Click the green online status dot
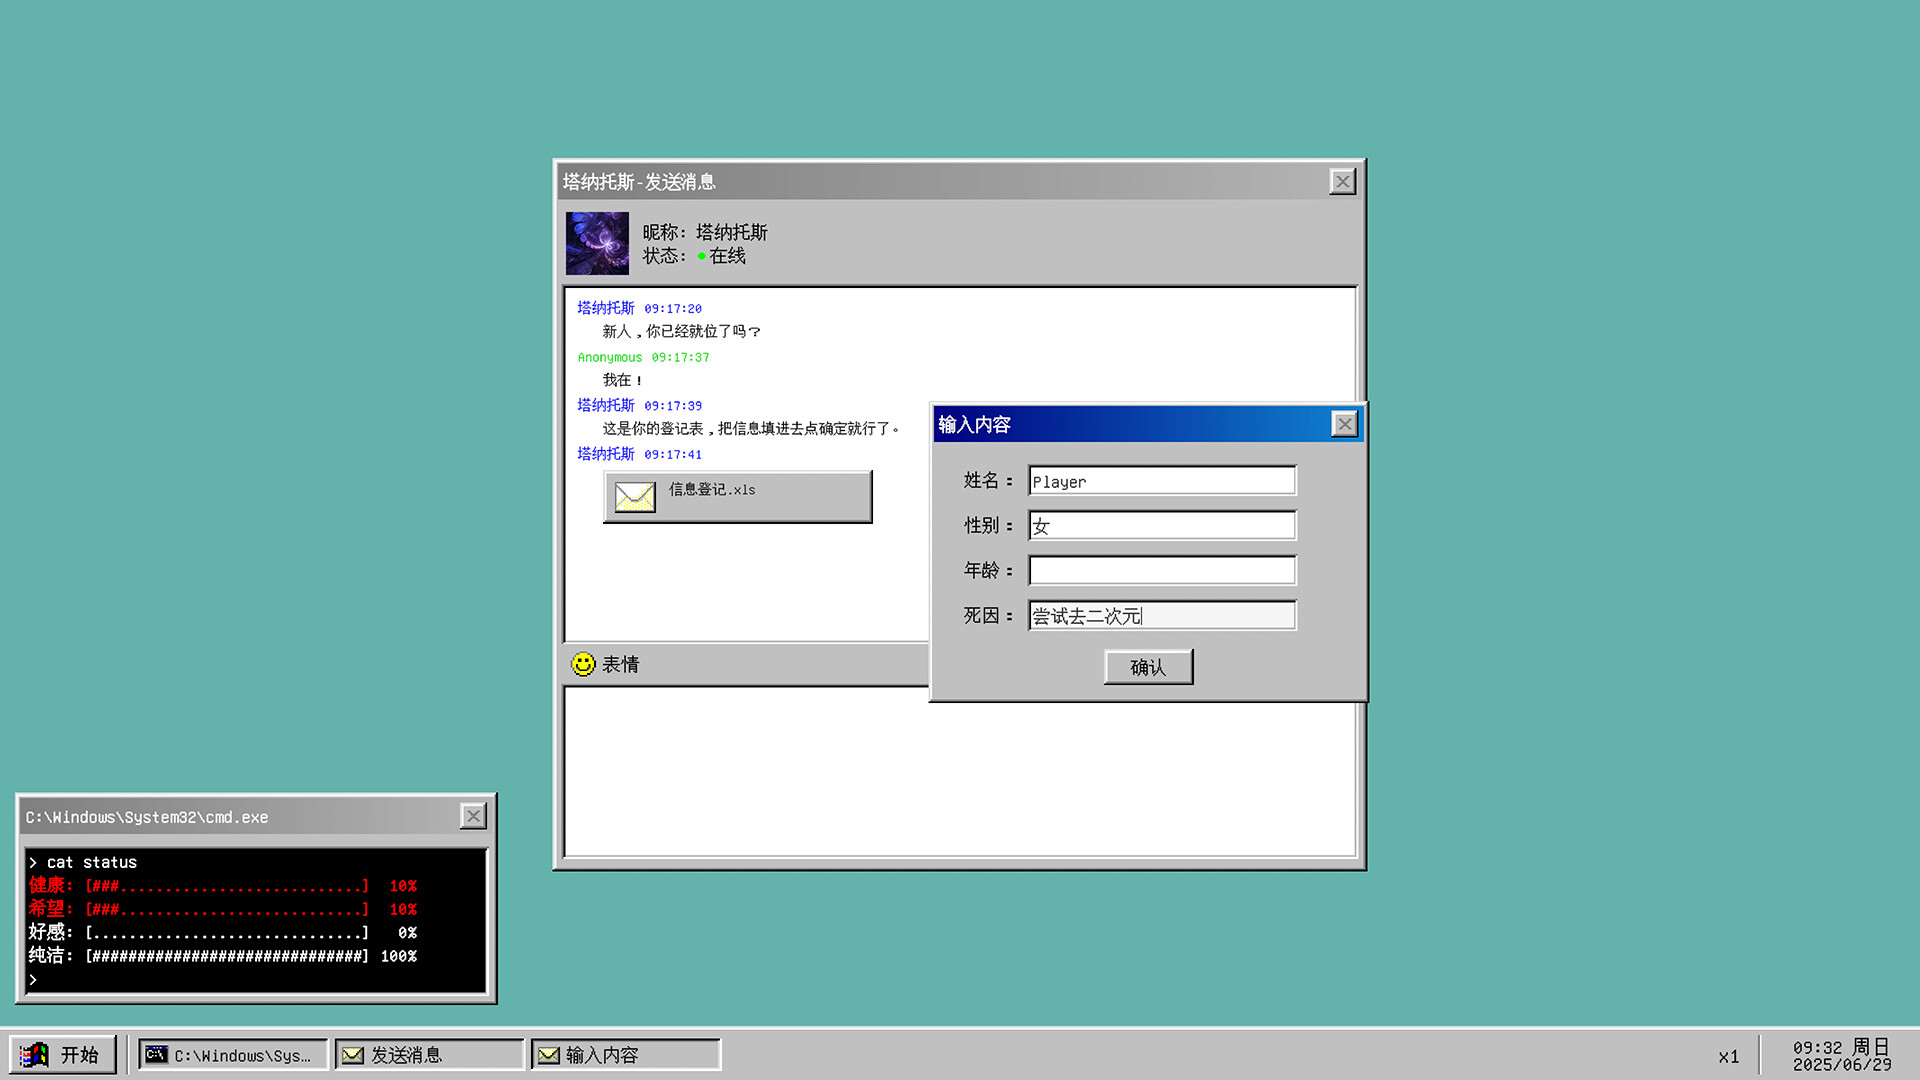Image resolution: width=1920 pixels, height=1080 pixels. 701,256
